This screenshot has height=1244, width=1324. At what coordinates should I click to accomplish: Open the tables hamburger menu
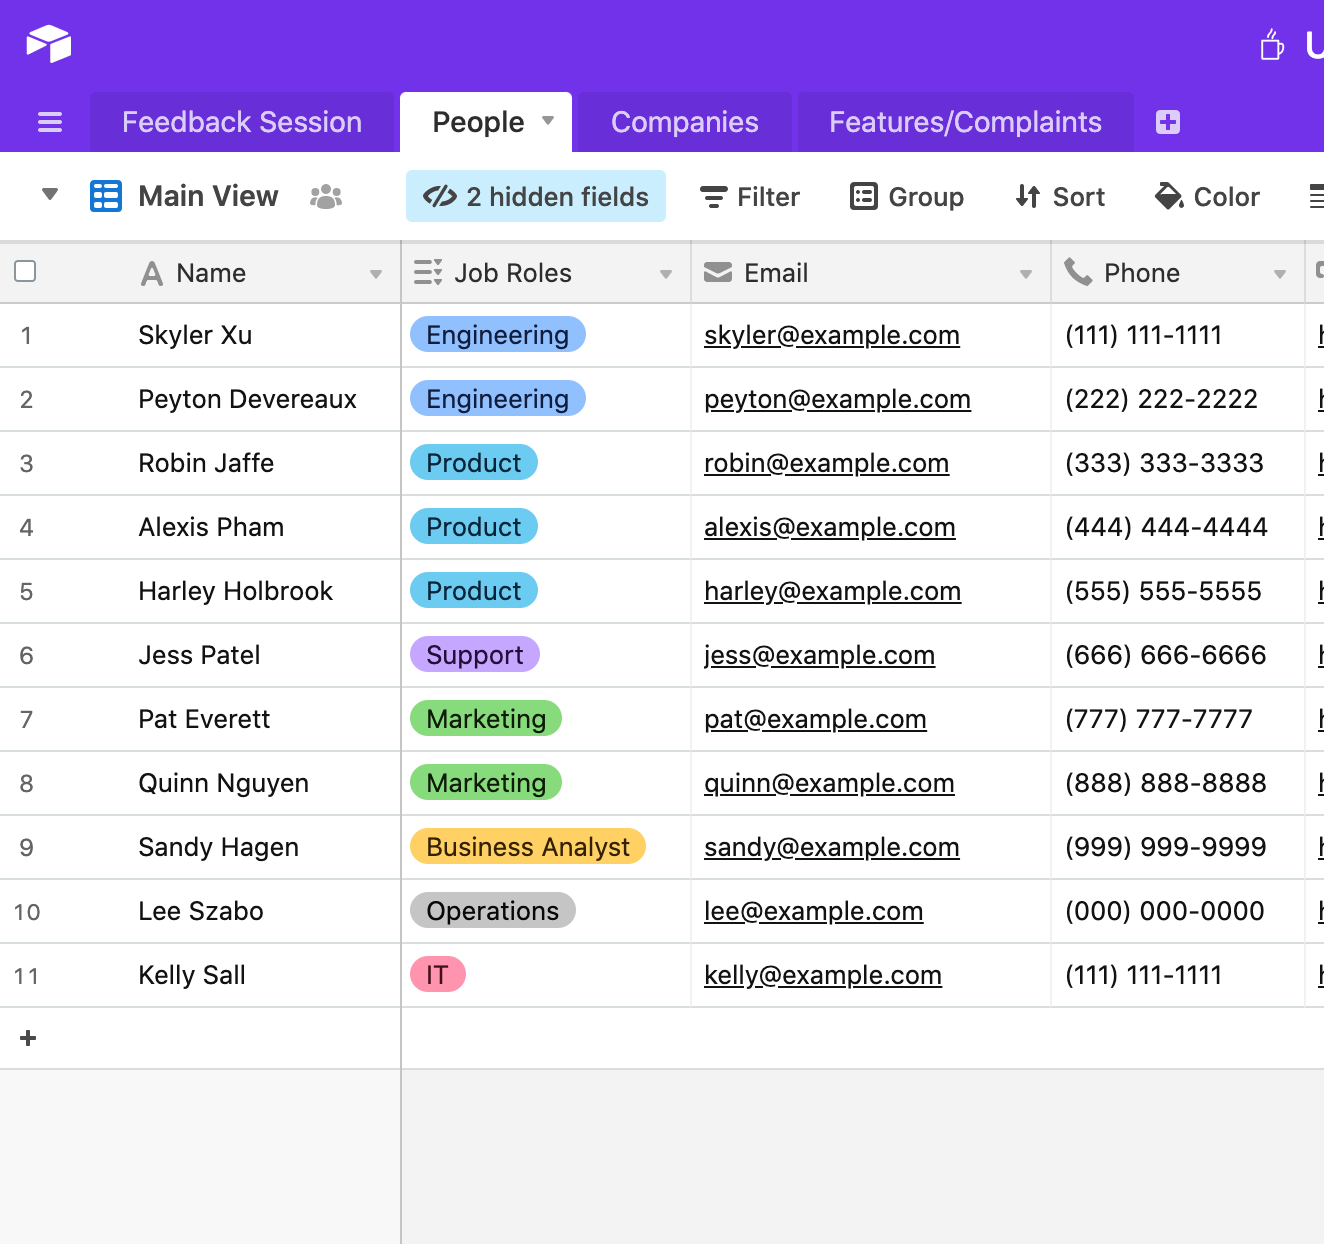tap(50, 122)
